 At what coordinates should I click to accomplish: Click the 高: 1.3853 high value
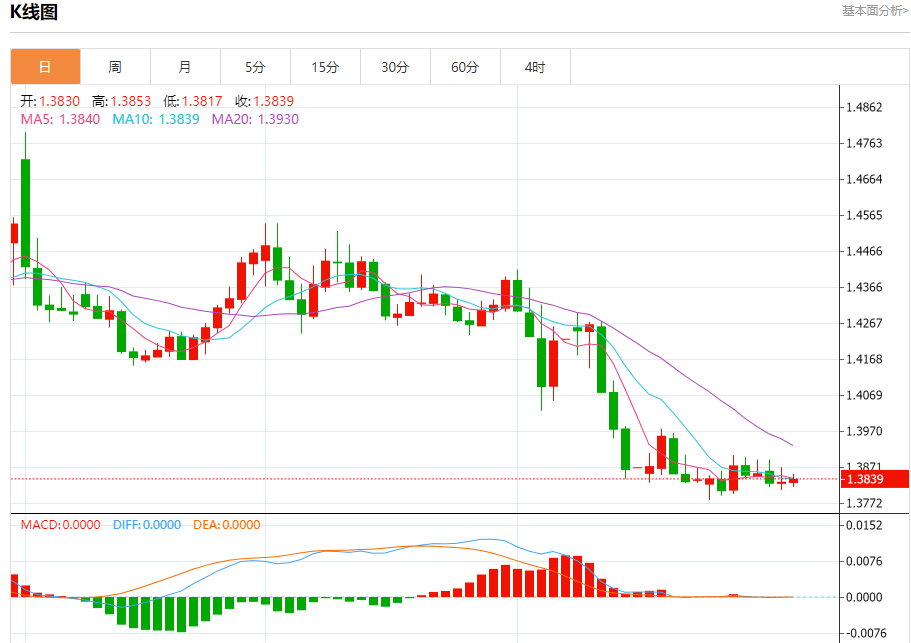pos(121,101)
